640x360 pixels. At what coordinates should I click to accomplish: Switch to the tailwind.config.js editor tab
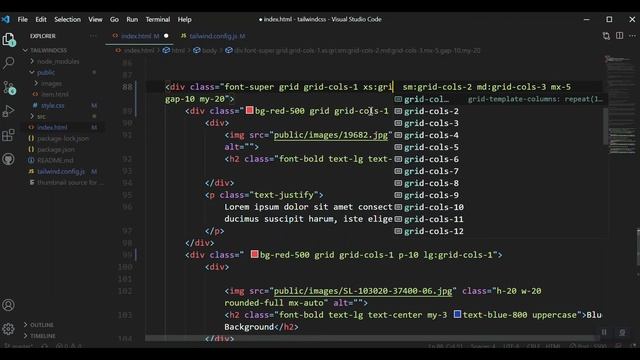213,36
